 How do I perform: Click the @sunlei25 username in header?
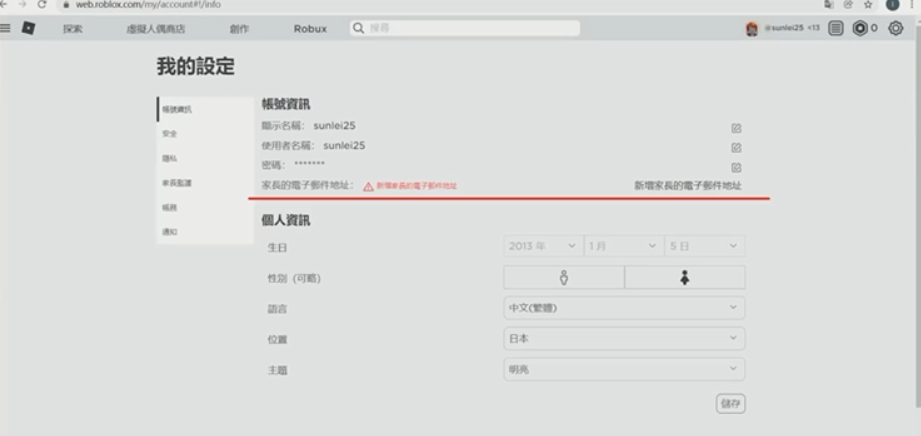[x=784, y=28]
